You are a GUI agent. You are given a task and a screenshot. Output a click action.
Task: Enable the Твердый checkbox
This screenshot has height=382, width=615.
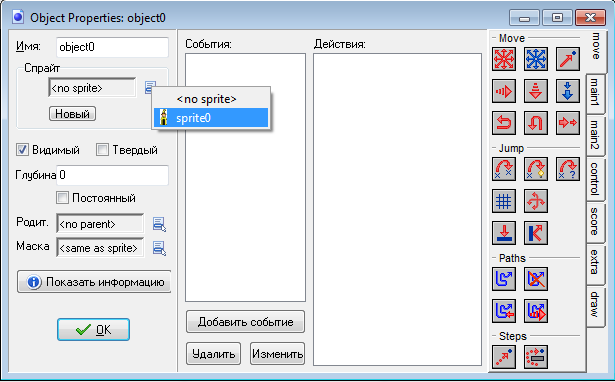(102, 149)
